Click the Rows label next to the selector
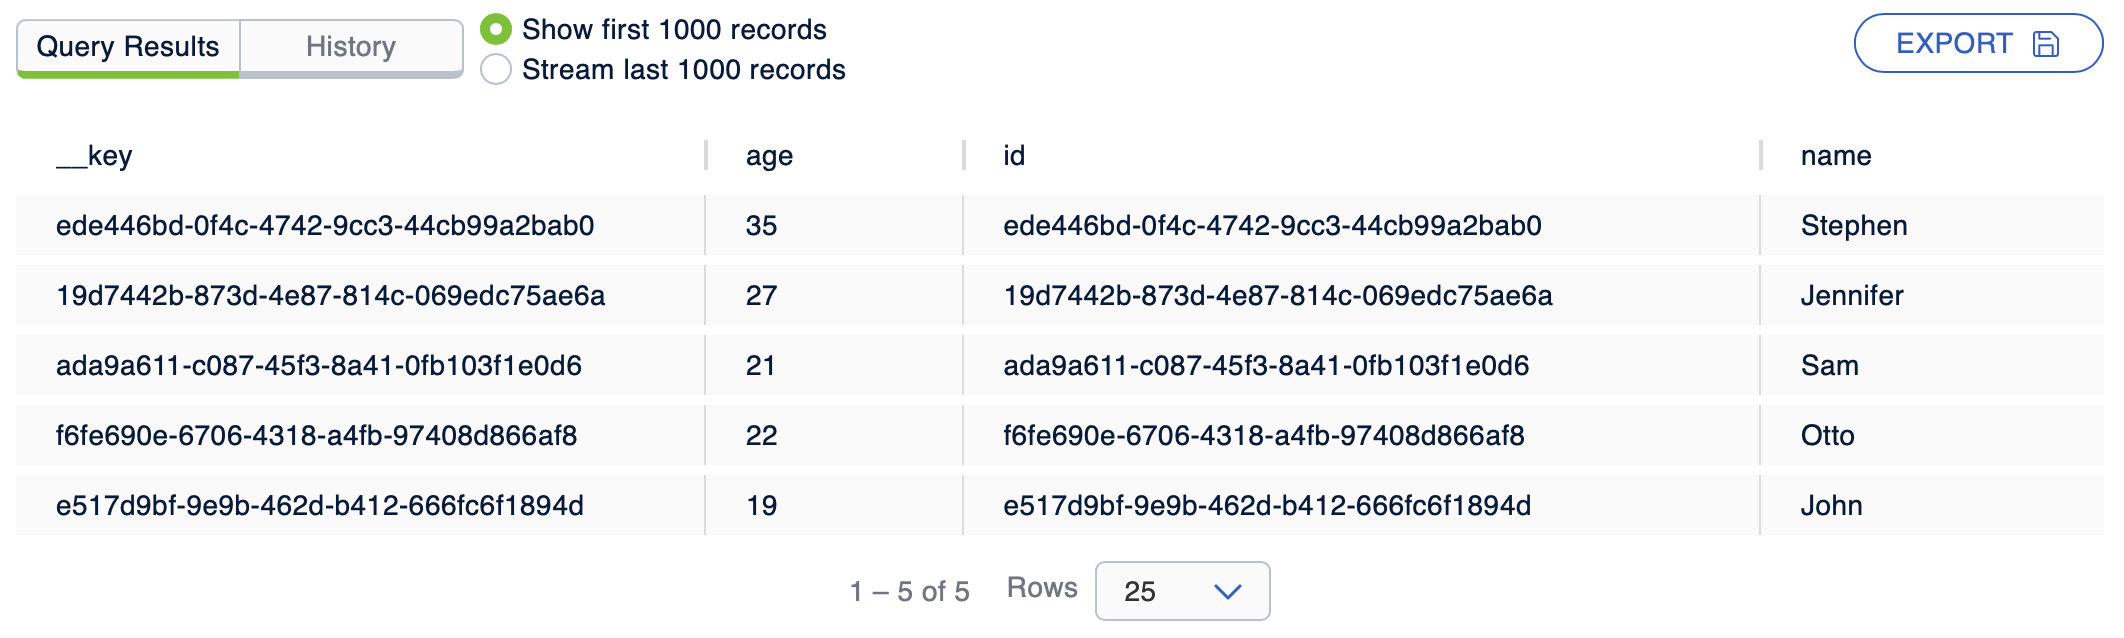The width and height of the screenshot is (2124, 638). [1042, 588]
